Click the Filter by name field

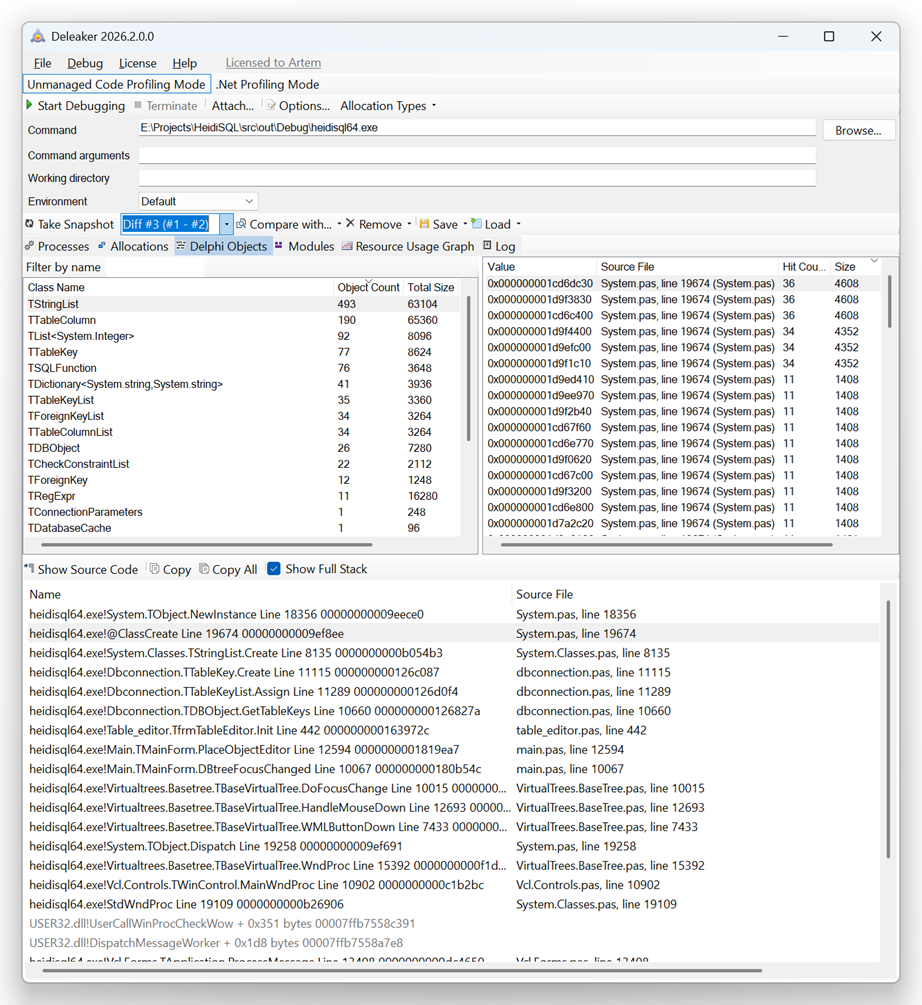[155, 267]
